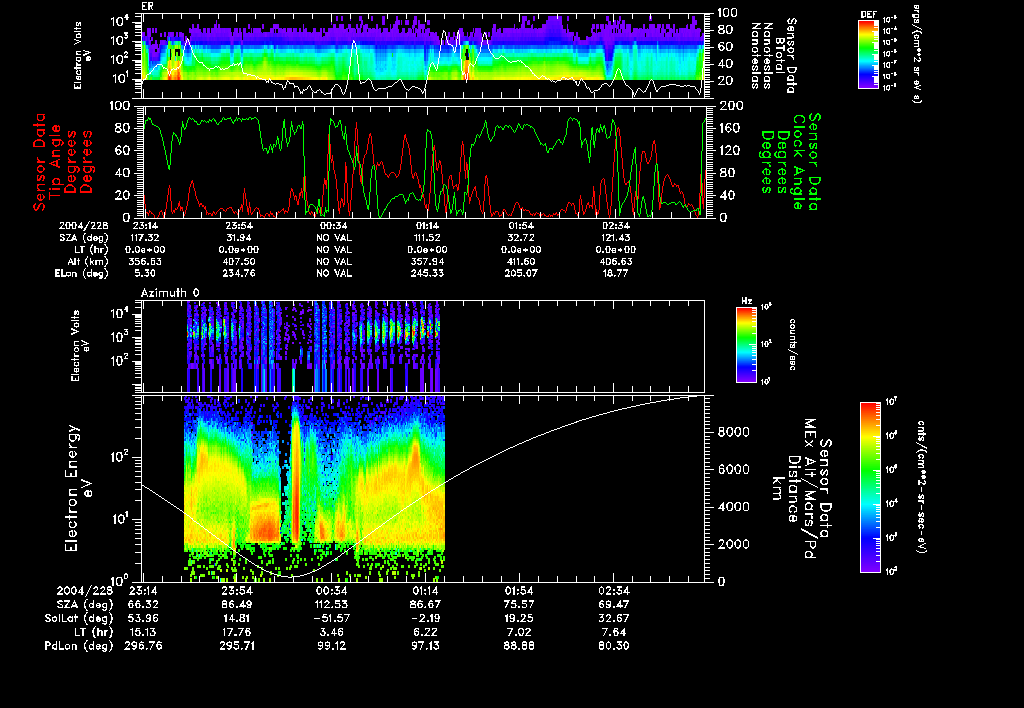The width and height of the screenshot is (1024, 708).
Task: Click the cnts/(cm**2-sr-sec-eV) color bar
Action: tap(870, 487)
